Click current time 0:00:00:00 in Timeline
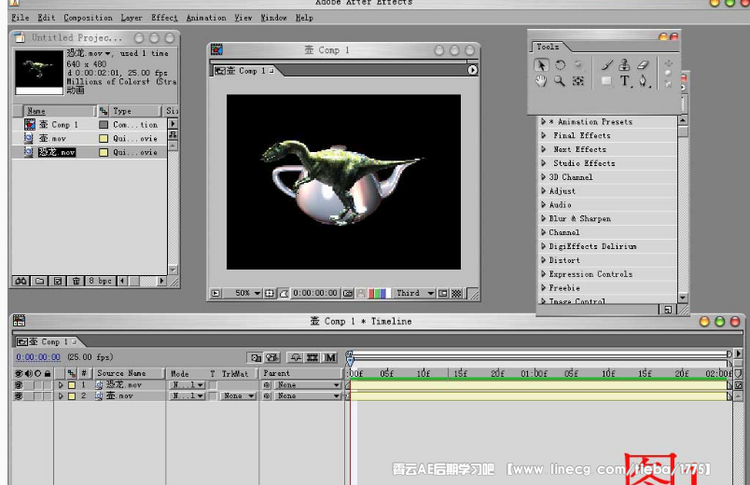This screenshot has width=750, height=485. point(38,357)
